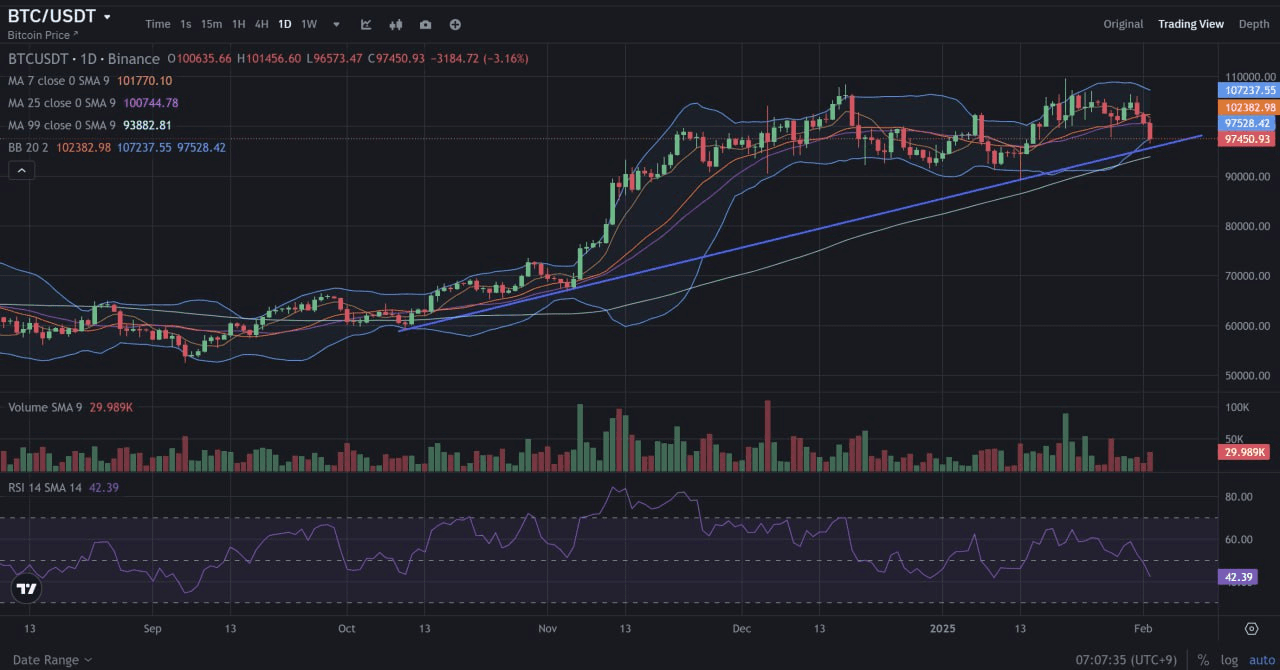Toggle percent scale mode
This screenshot has height=670, width=1280.
[x=1203, y=660]
